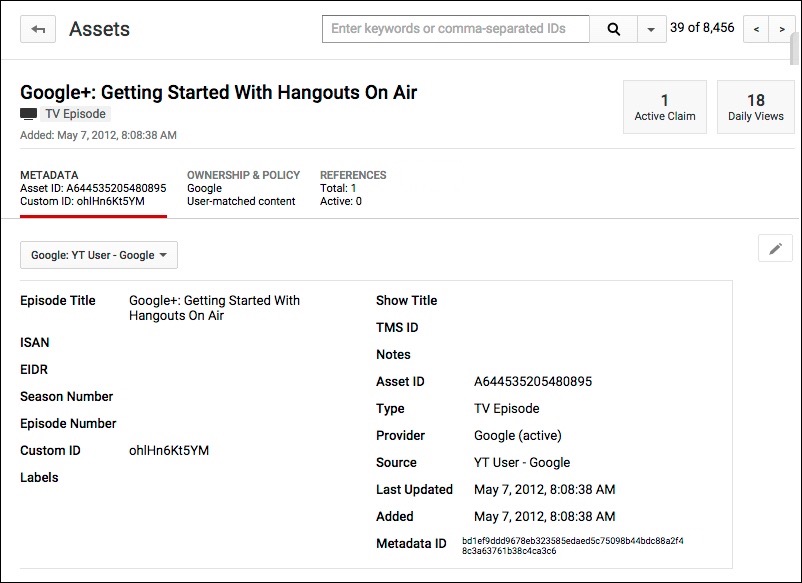Screen dimensions: 802x583
Task: Click the Added: May 7, 2012 line under the heading
Action: 98,136
